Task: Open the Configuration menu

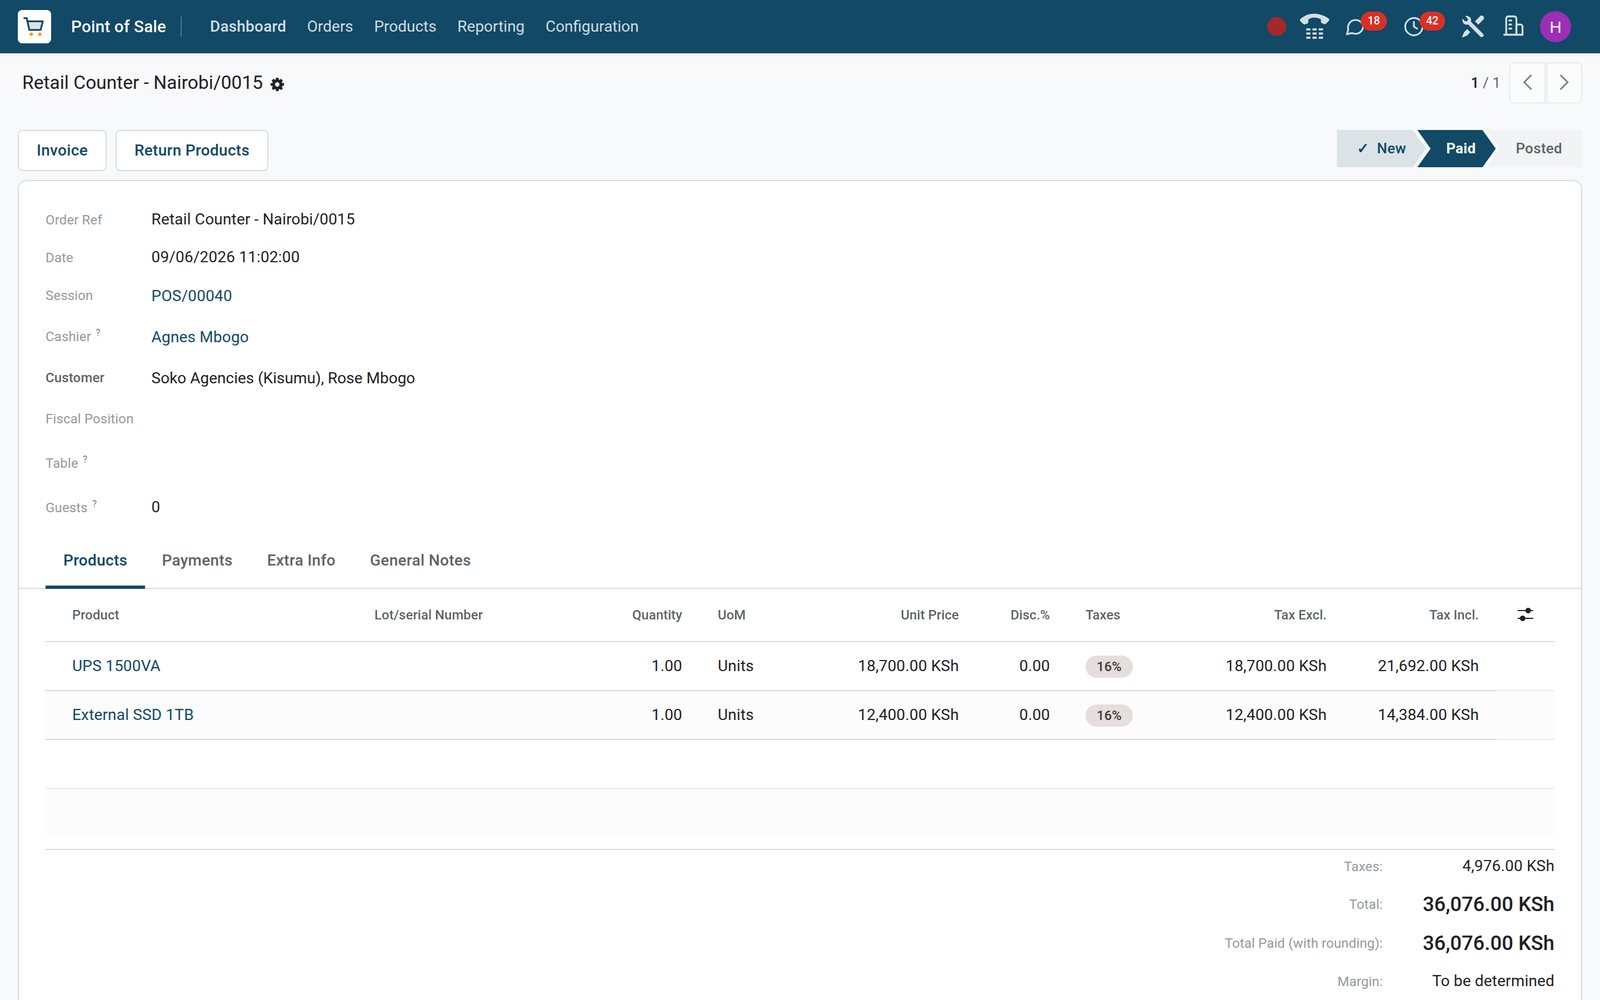Action: coord(592,27)
